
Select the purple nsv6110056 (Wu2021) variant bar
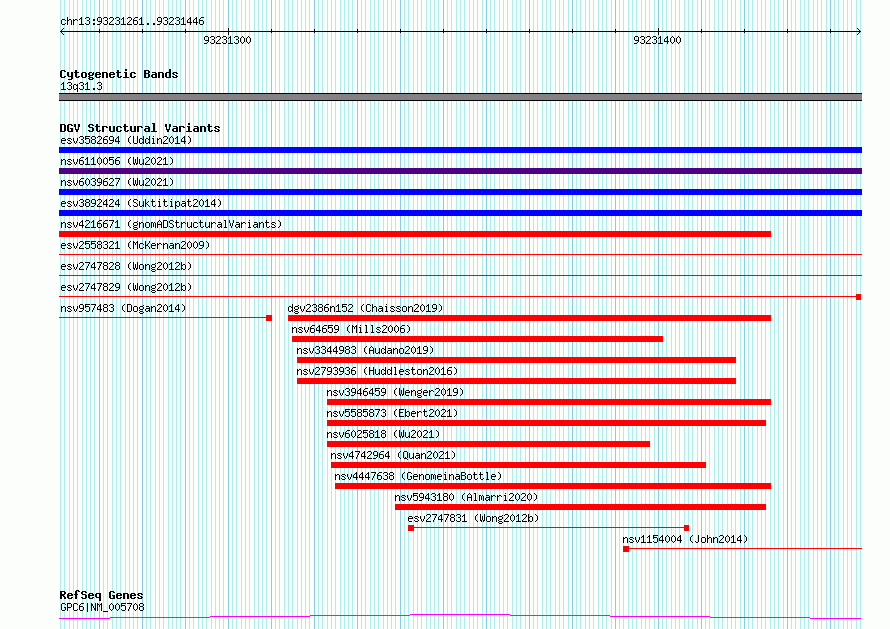point(460,171)
